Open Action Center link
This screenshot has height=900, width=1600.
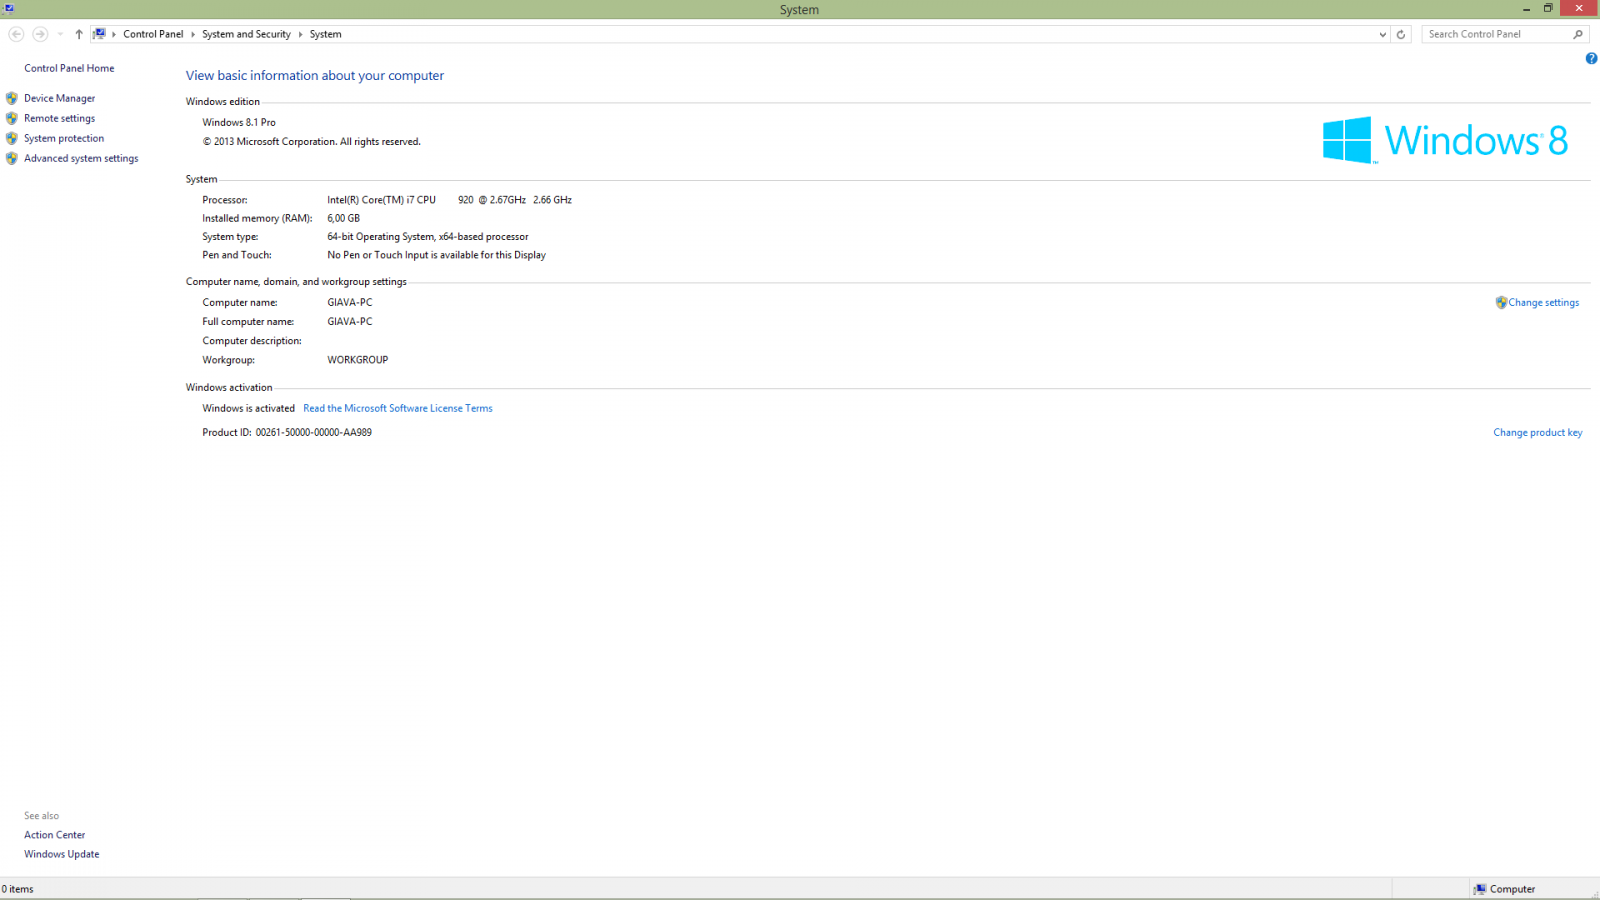click(x=55, y=835)
